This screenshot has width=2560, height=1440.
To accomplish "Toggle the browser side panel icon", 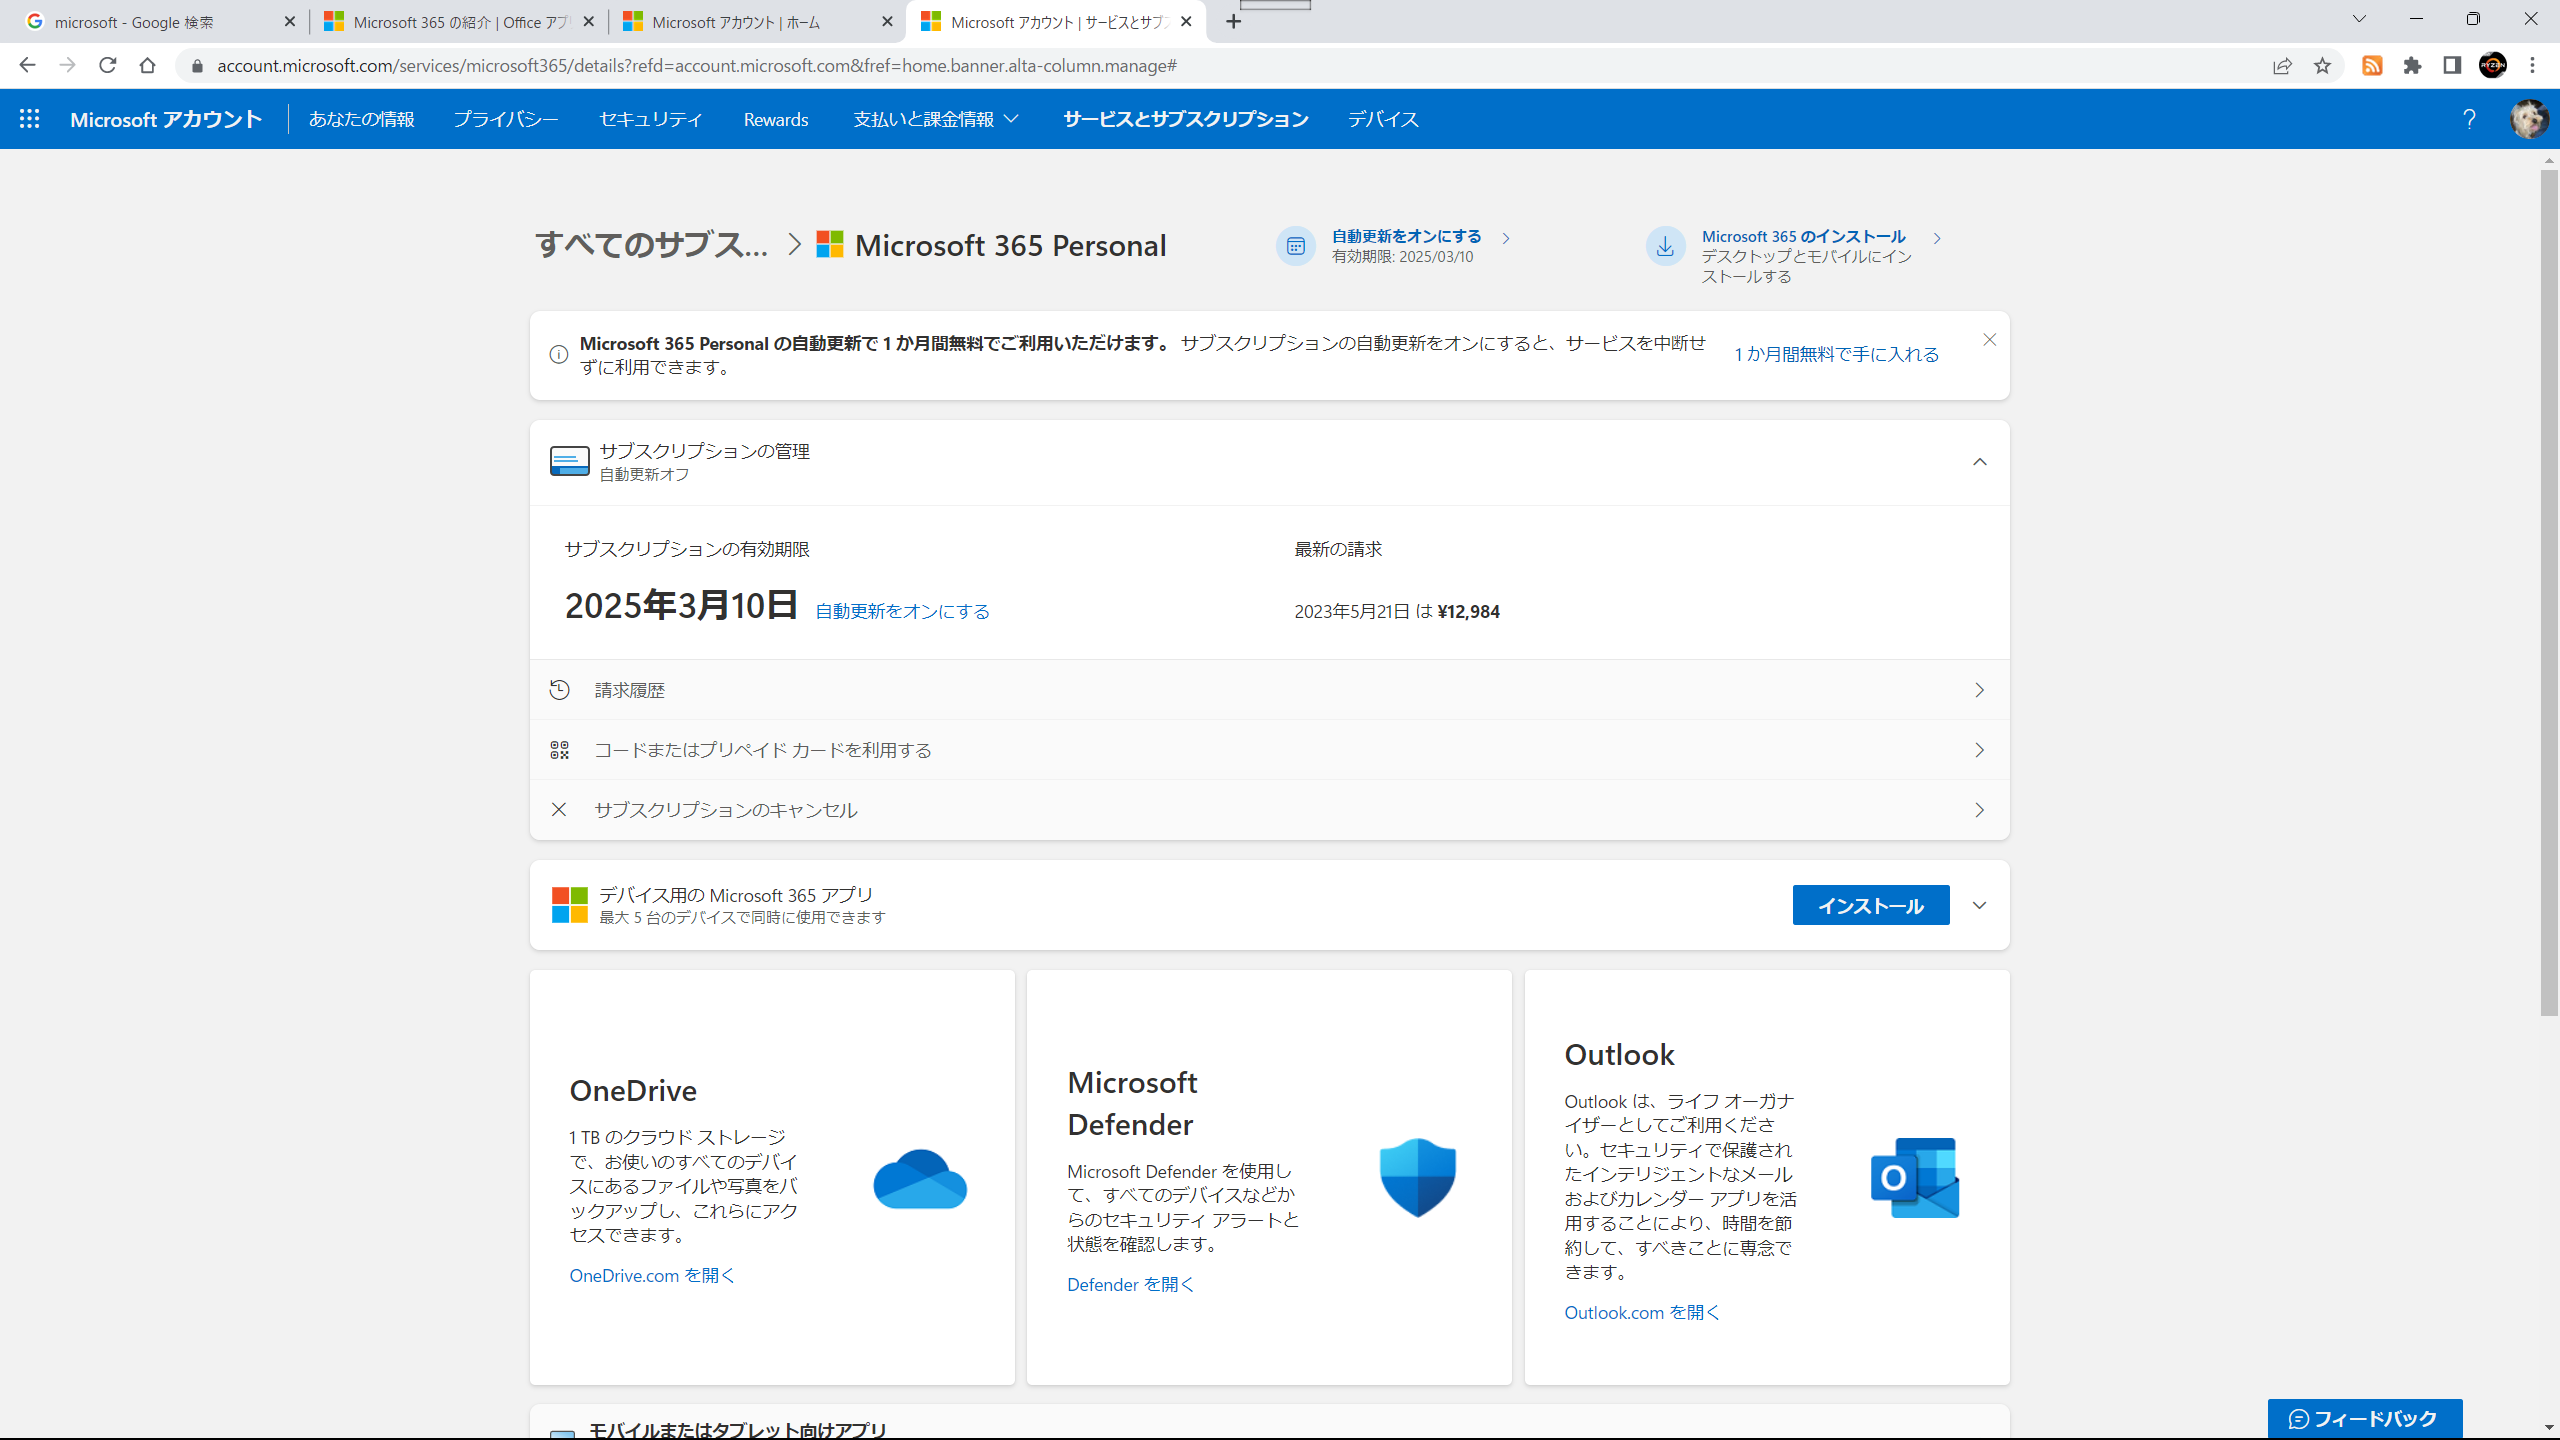I will tap(2452, 66).
